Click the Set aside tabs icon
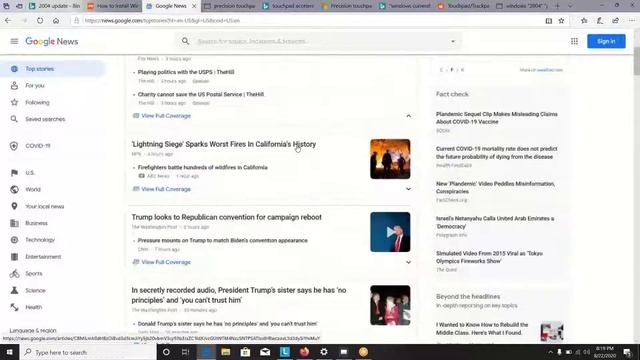 click(x=19, y=6)
